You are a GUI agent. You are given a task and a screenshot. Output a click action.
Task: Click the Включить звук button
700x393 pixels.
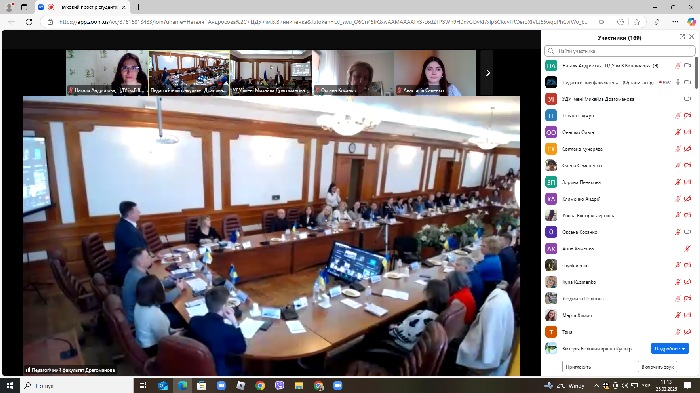click(658, 367)
